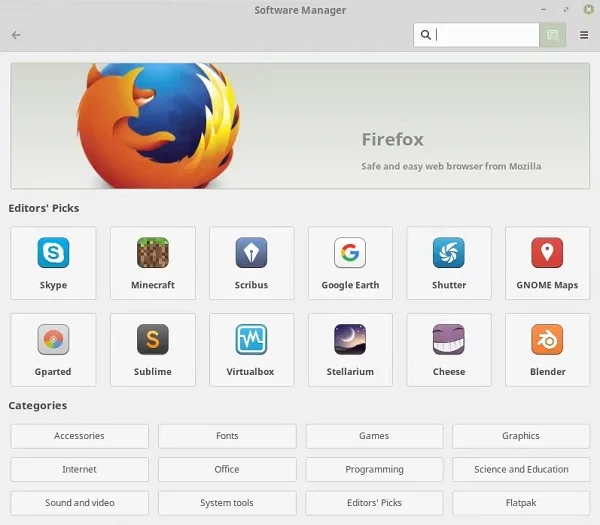Screen dimensions: 600x525
Task: Open the Firefox featured banner
Action: tap(300, 126)
